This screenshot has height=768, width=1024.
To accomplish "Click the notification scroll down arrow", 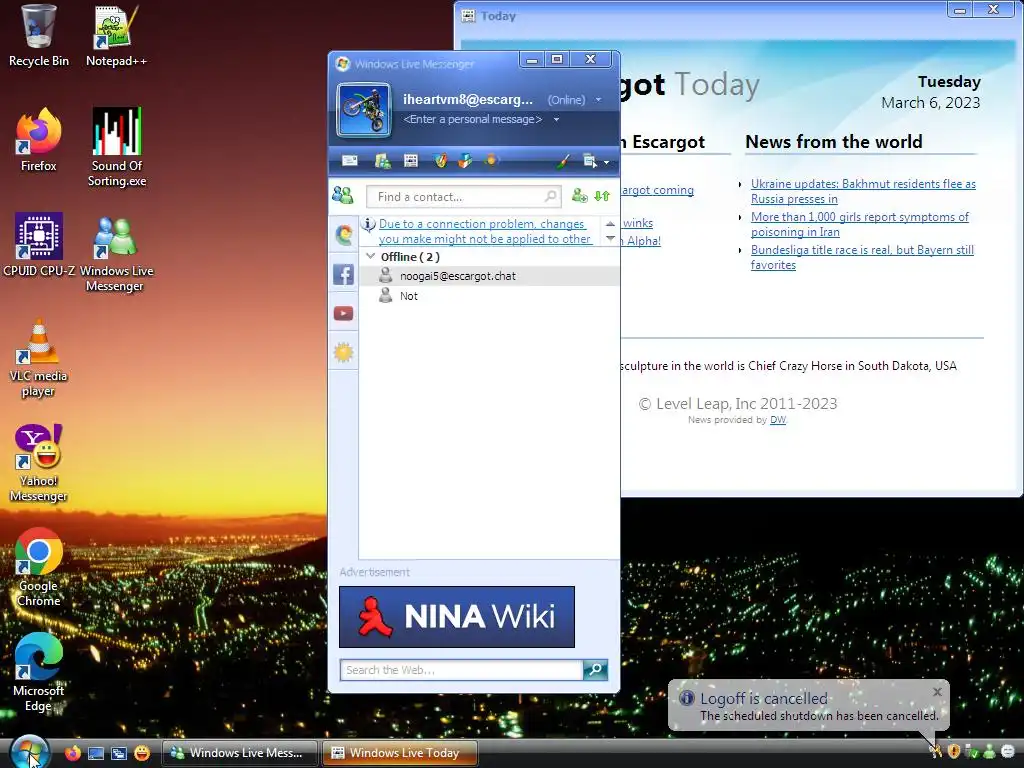I will (610, 238).
